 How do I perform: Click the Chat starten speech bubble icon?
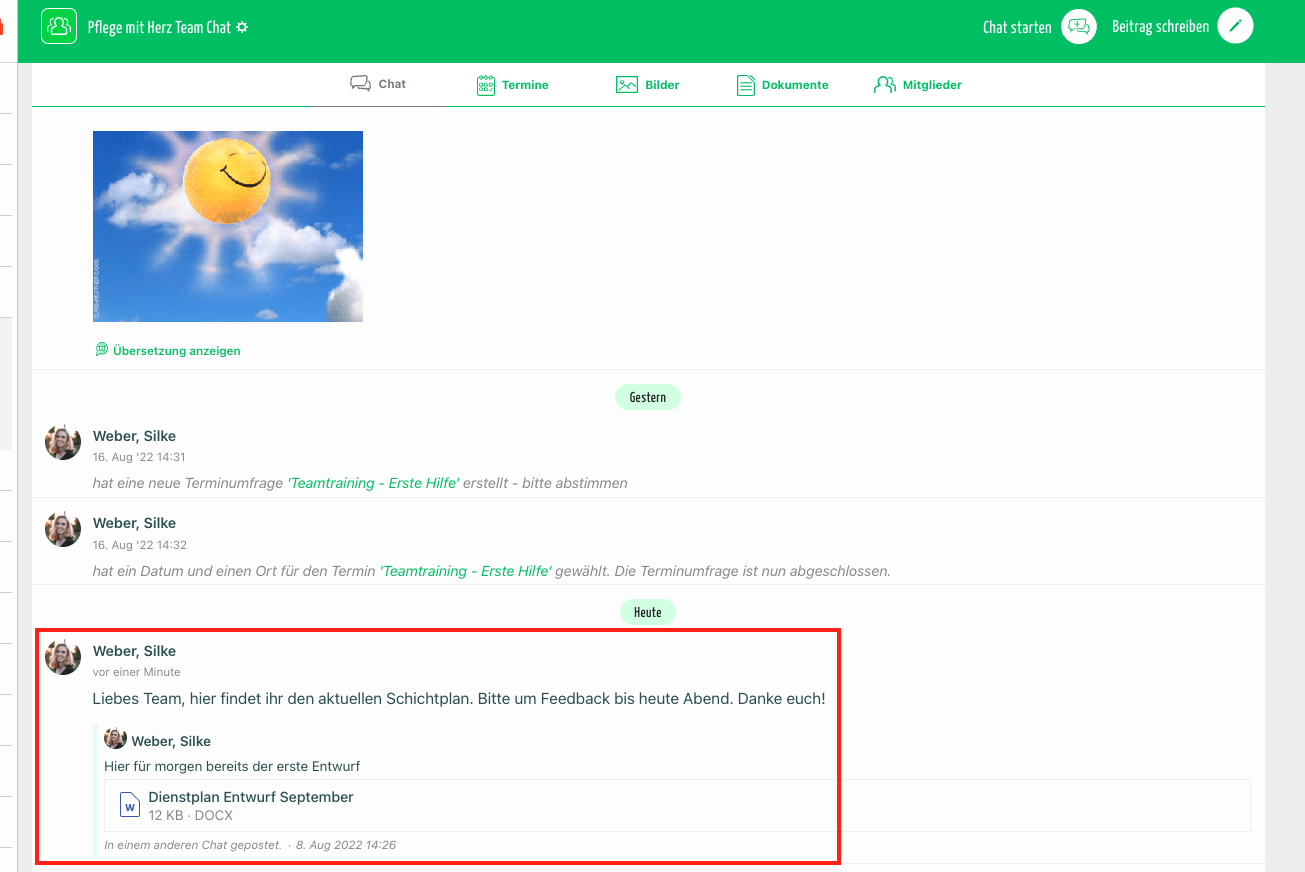(x=1079, y=27)
